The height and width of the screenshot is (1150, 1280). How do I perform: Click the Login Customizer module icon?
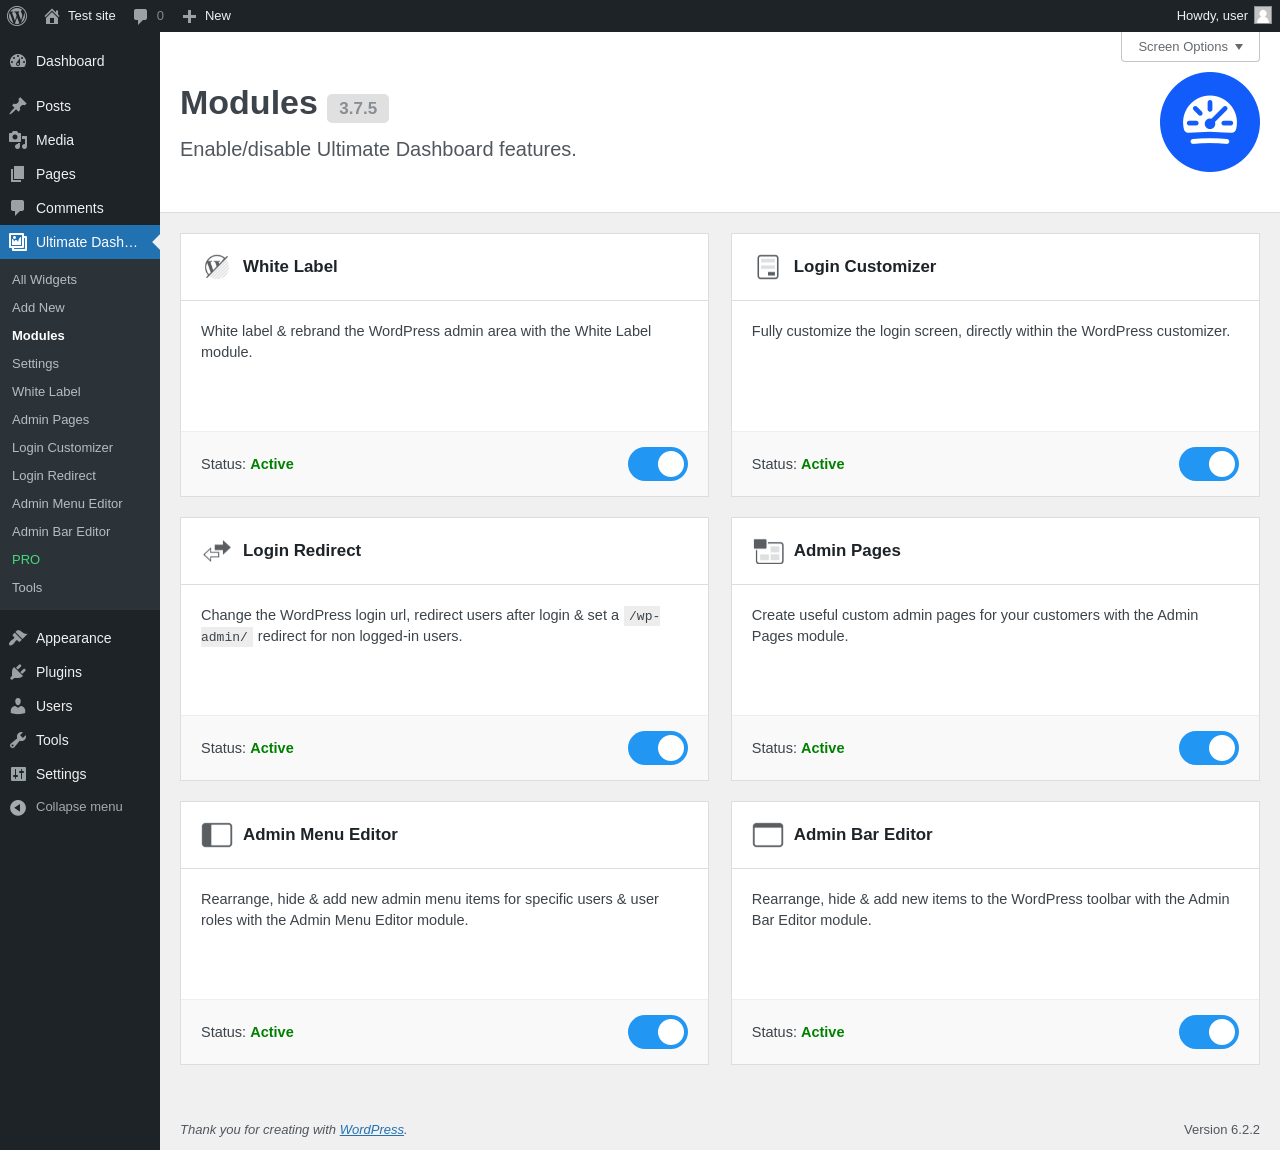(x=768, y=267)
